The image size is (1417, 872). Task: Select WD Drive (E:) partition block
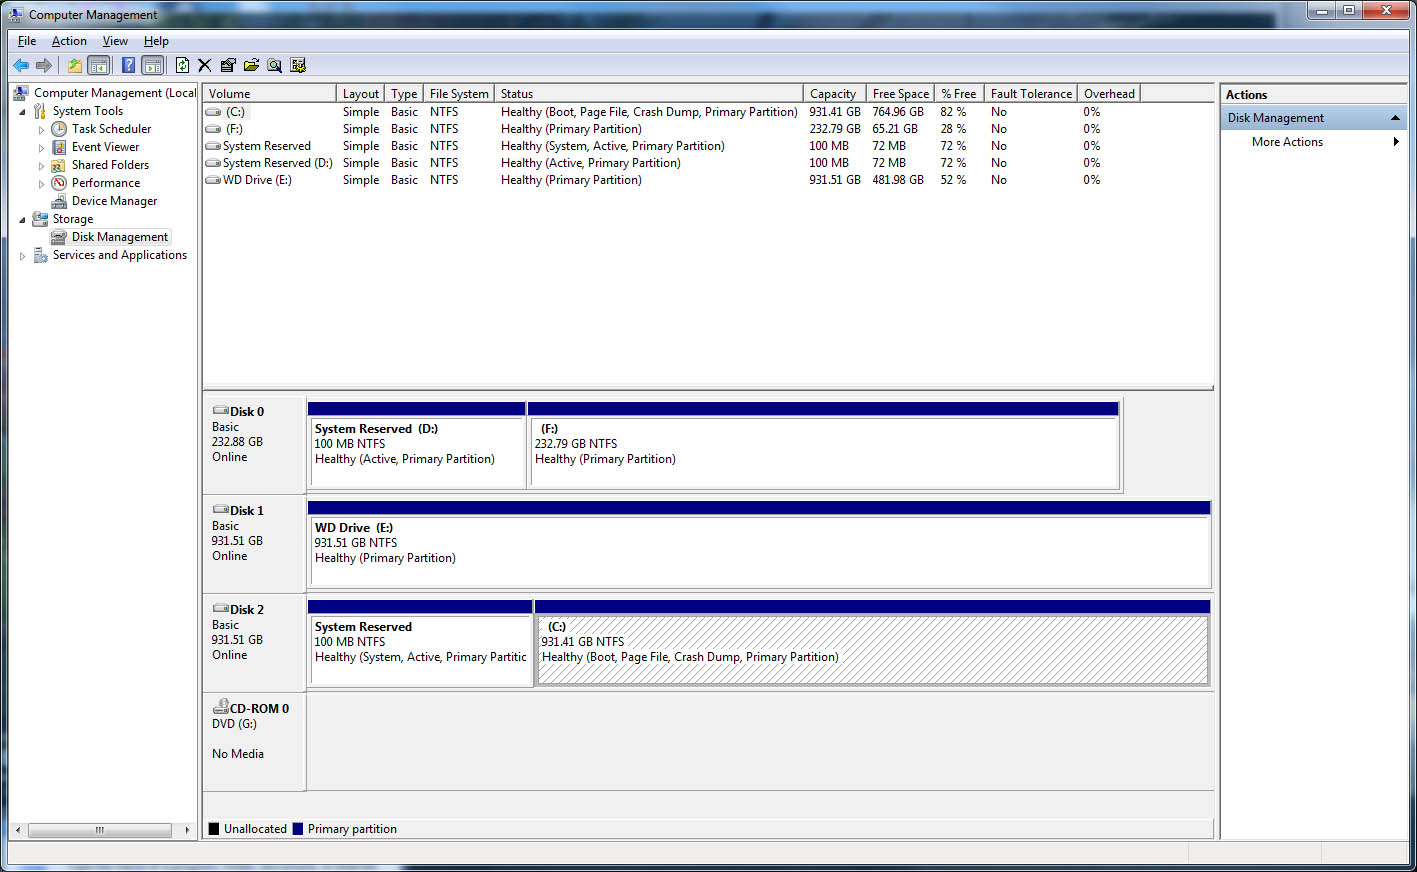click(759, 544)
